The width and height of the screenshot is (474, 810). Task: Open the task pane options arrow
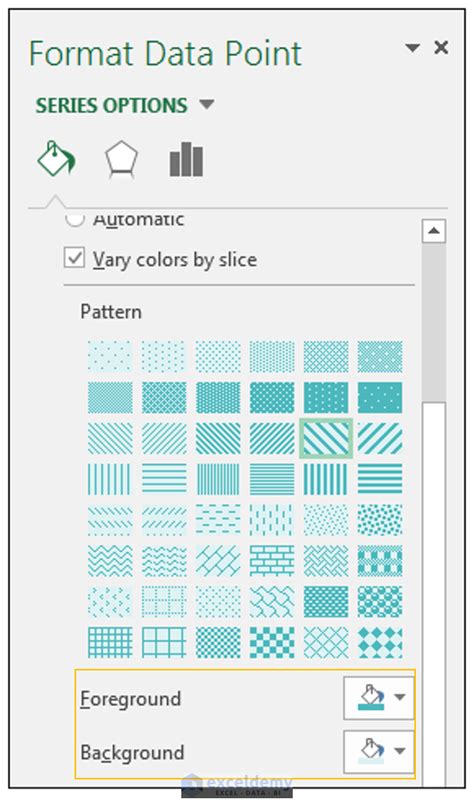(x=412, y=48)
